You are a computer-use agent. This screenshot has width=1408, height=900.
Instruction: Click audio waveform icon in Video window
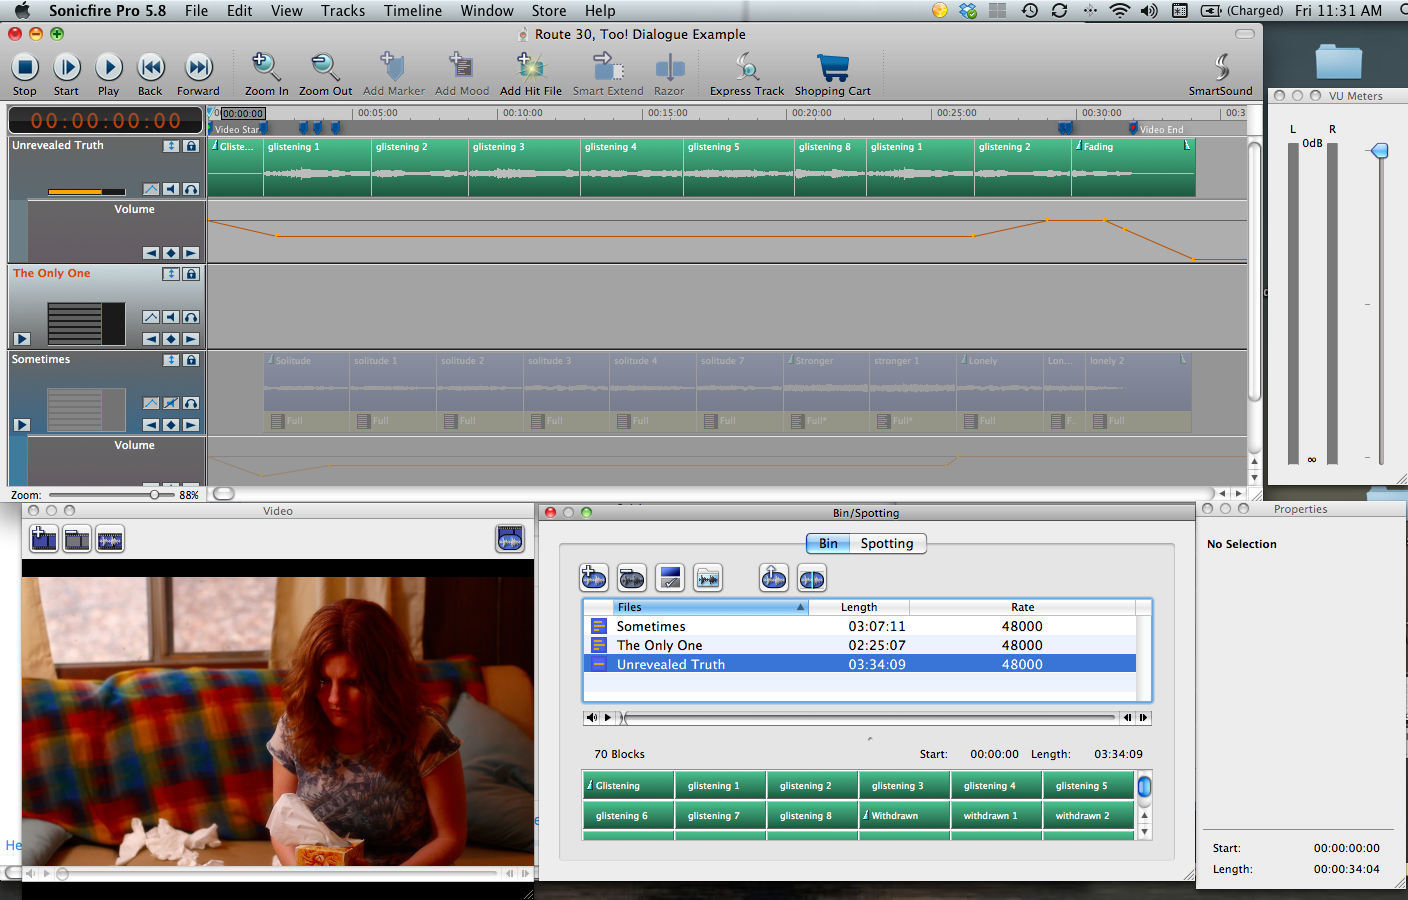pos(110,540)
